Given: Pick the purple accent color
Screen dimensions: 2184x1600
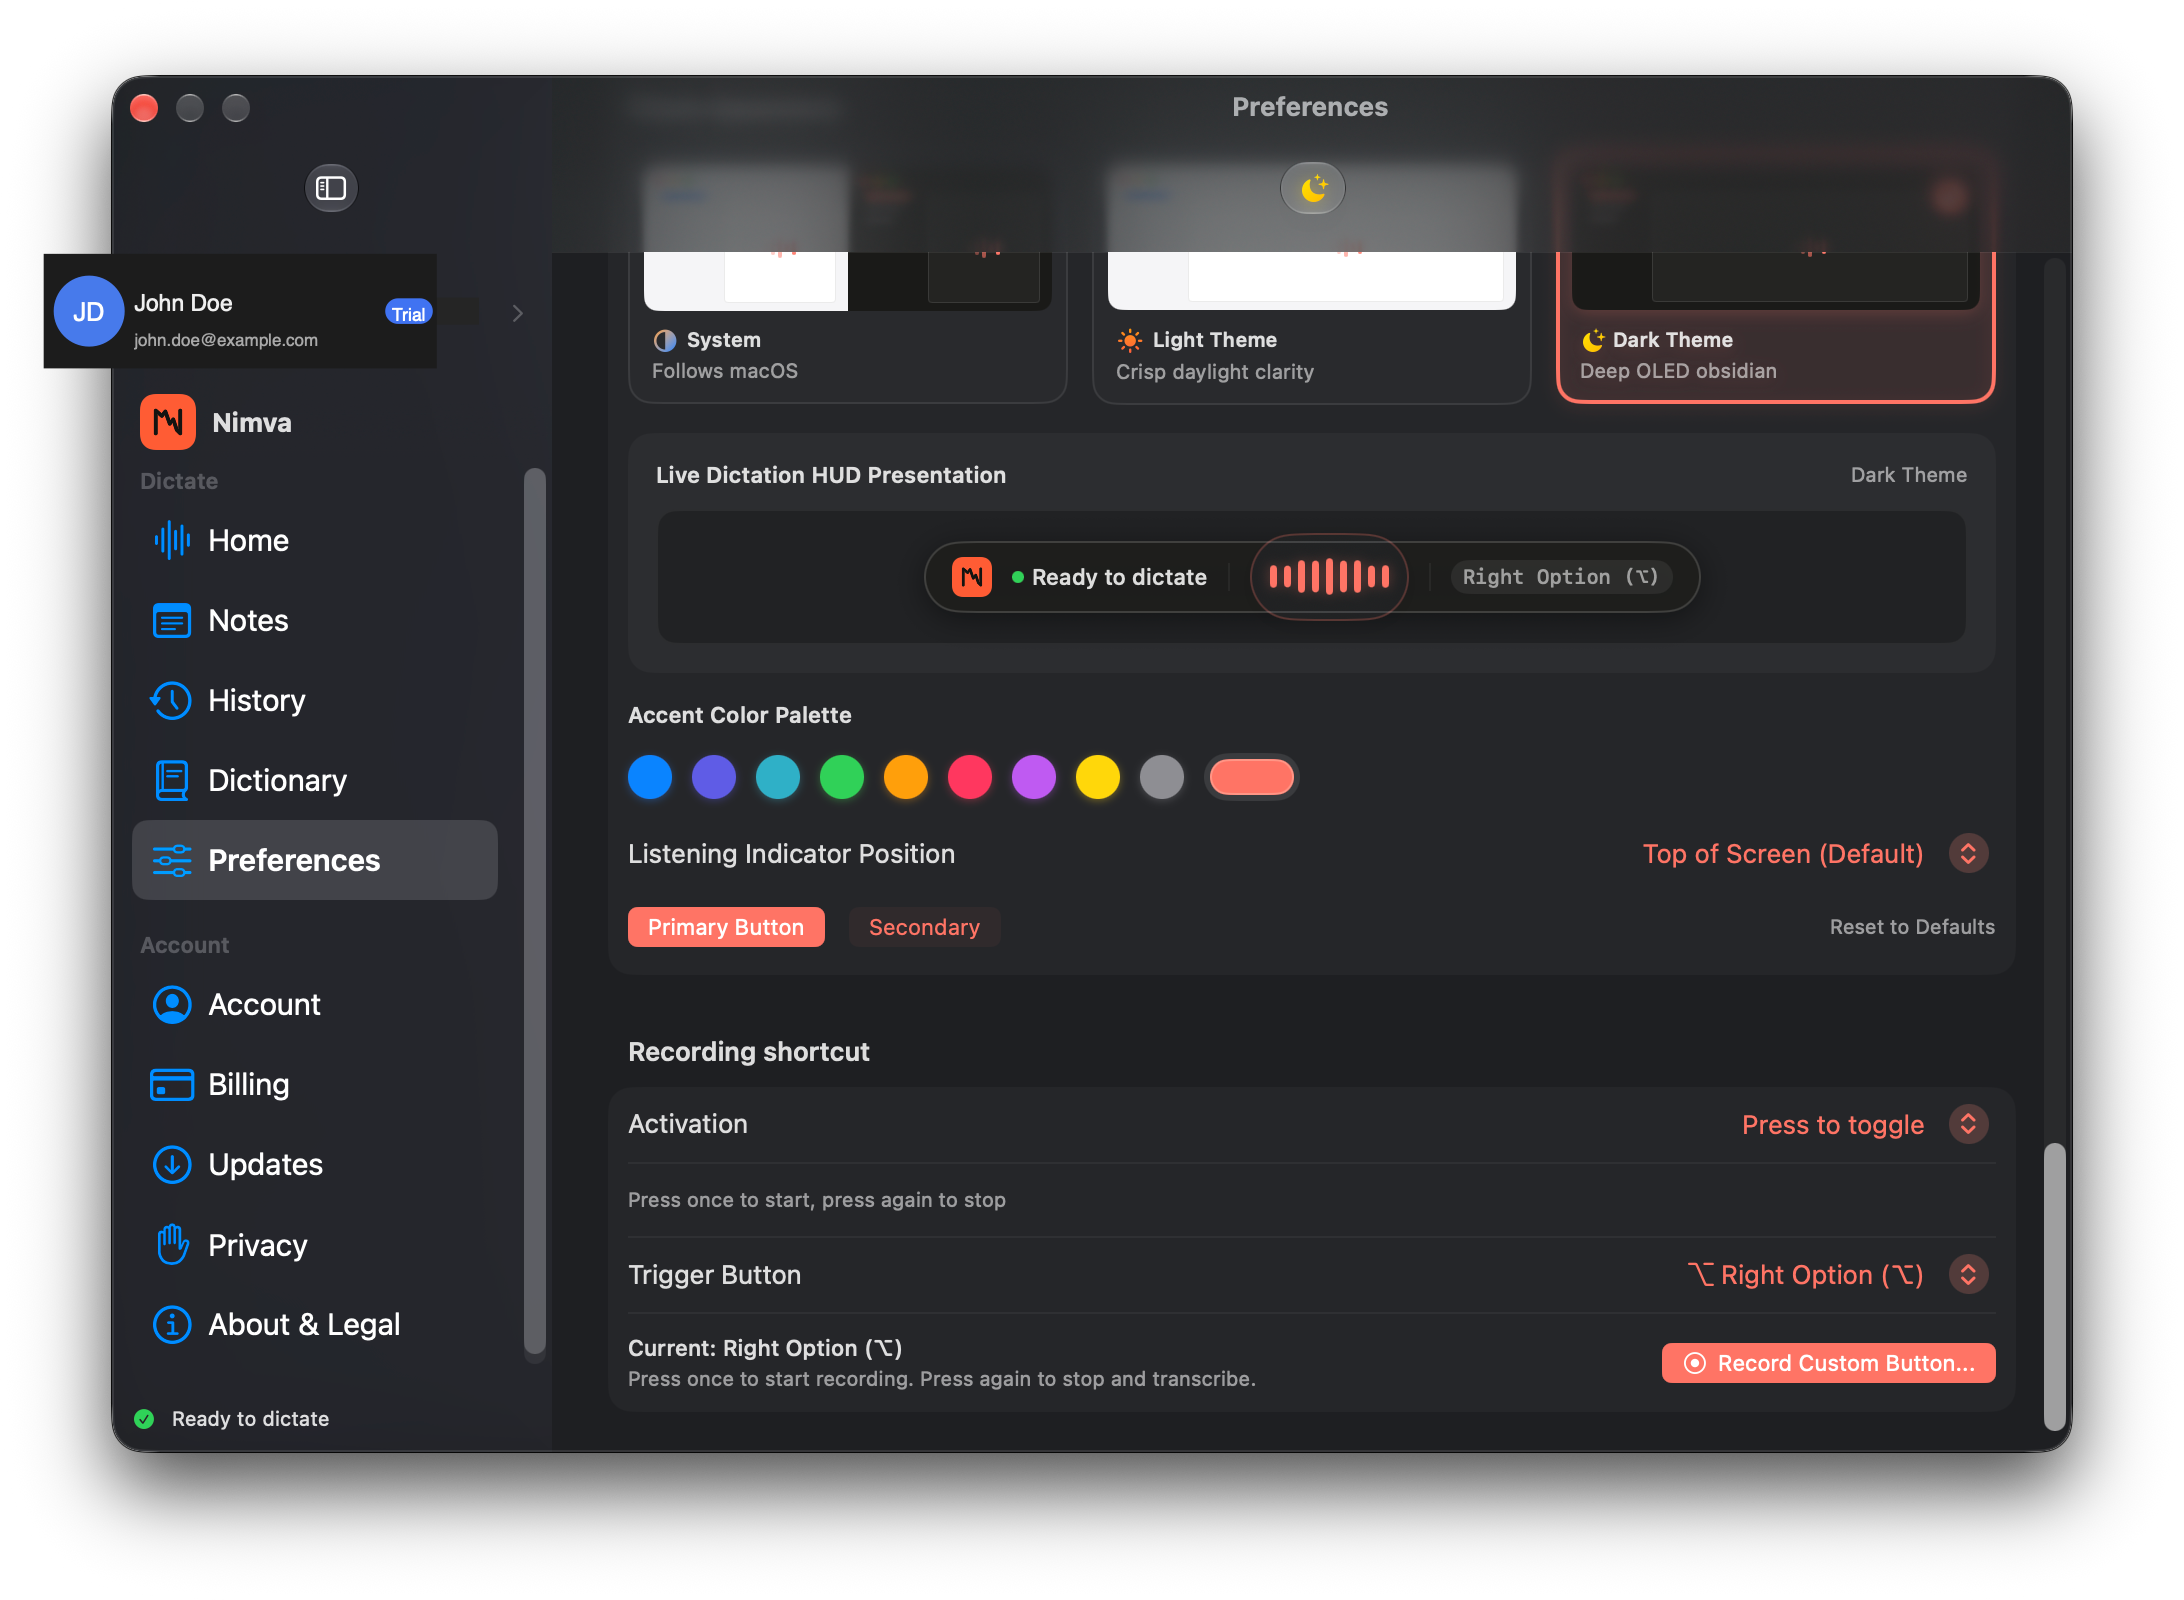Looking at the screenshot, I should [x=1034, y=777].
